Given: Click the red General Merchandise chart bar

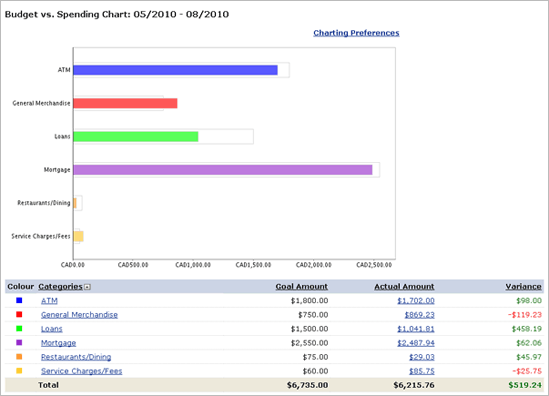Looking at the screenshot, I should (125, 103).
